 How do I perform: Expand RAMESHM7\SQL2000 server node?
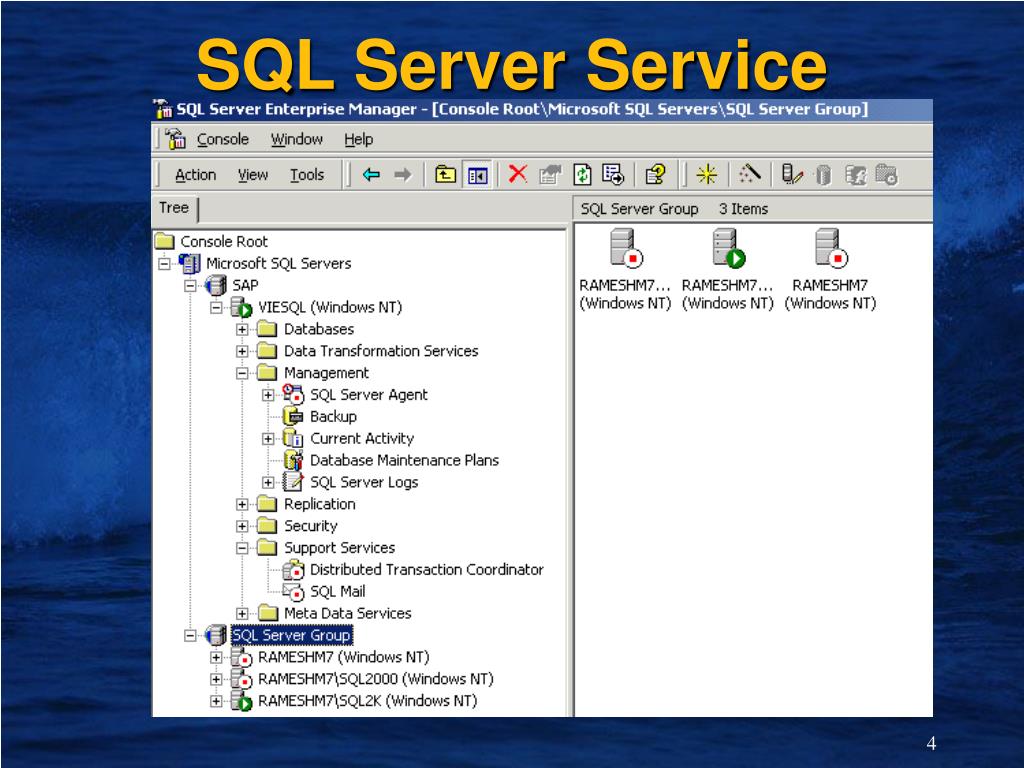pyautogui.click(x=216, y=679)
